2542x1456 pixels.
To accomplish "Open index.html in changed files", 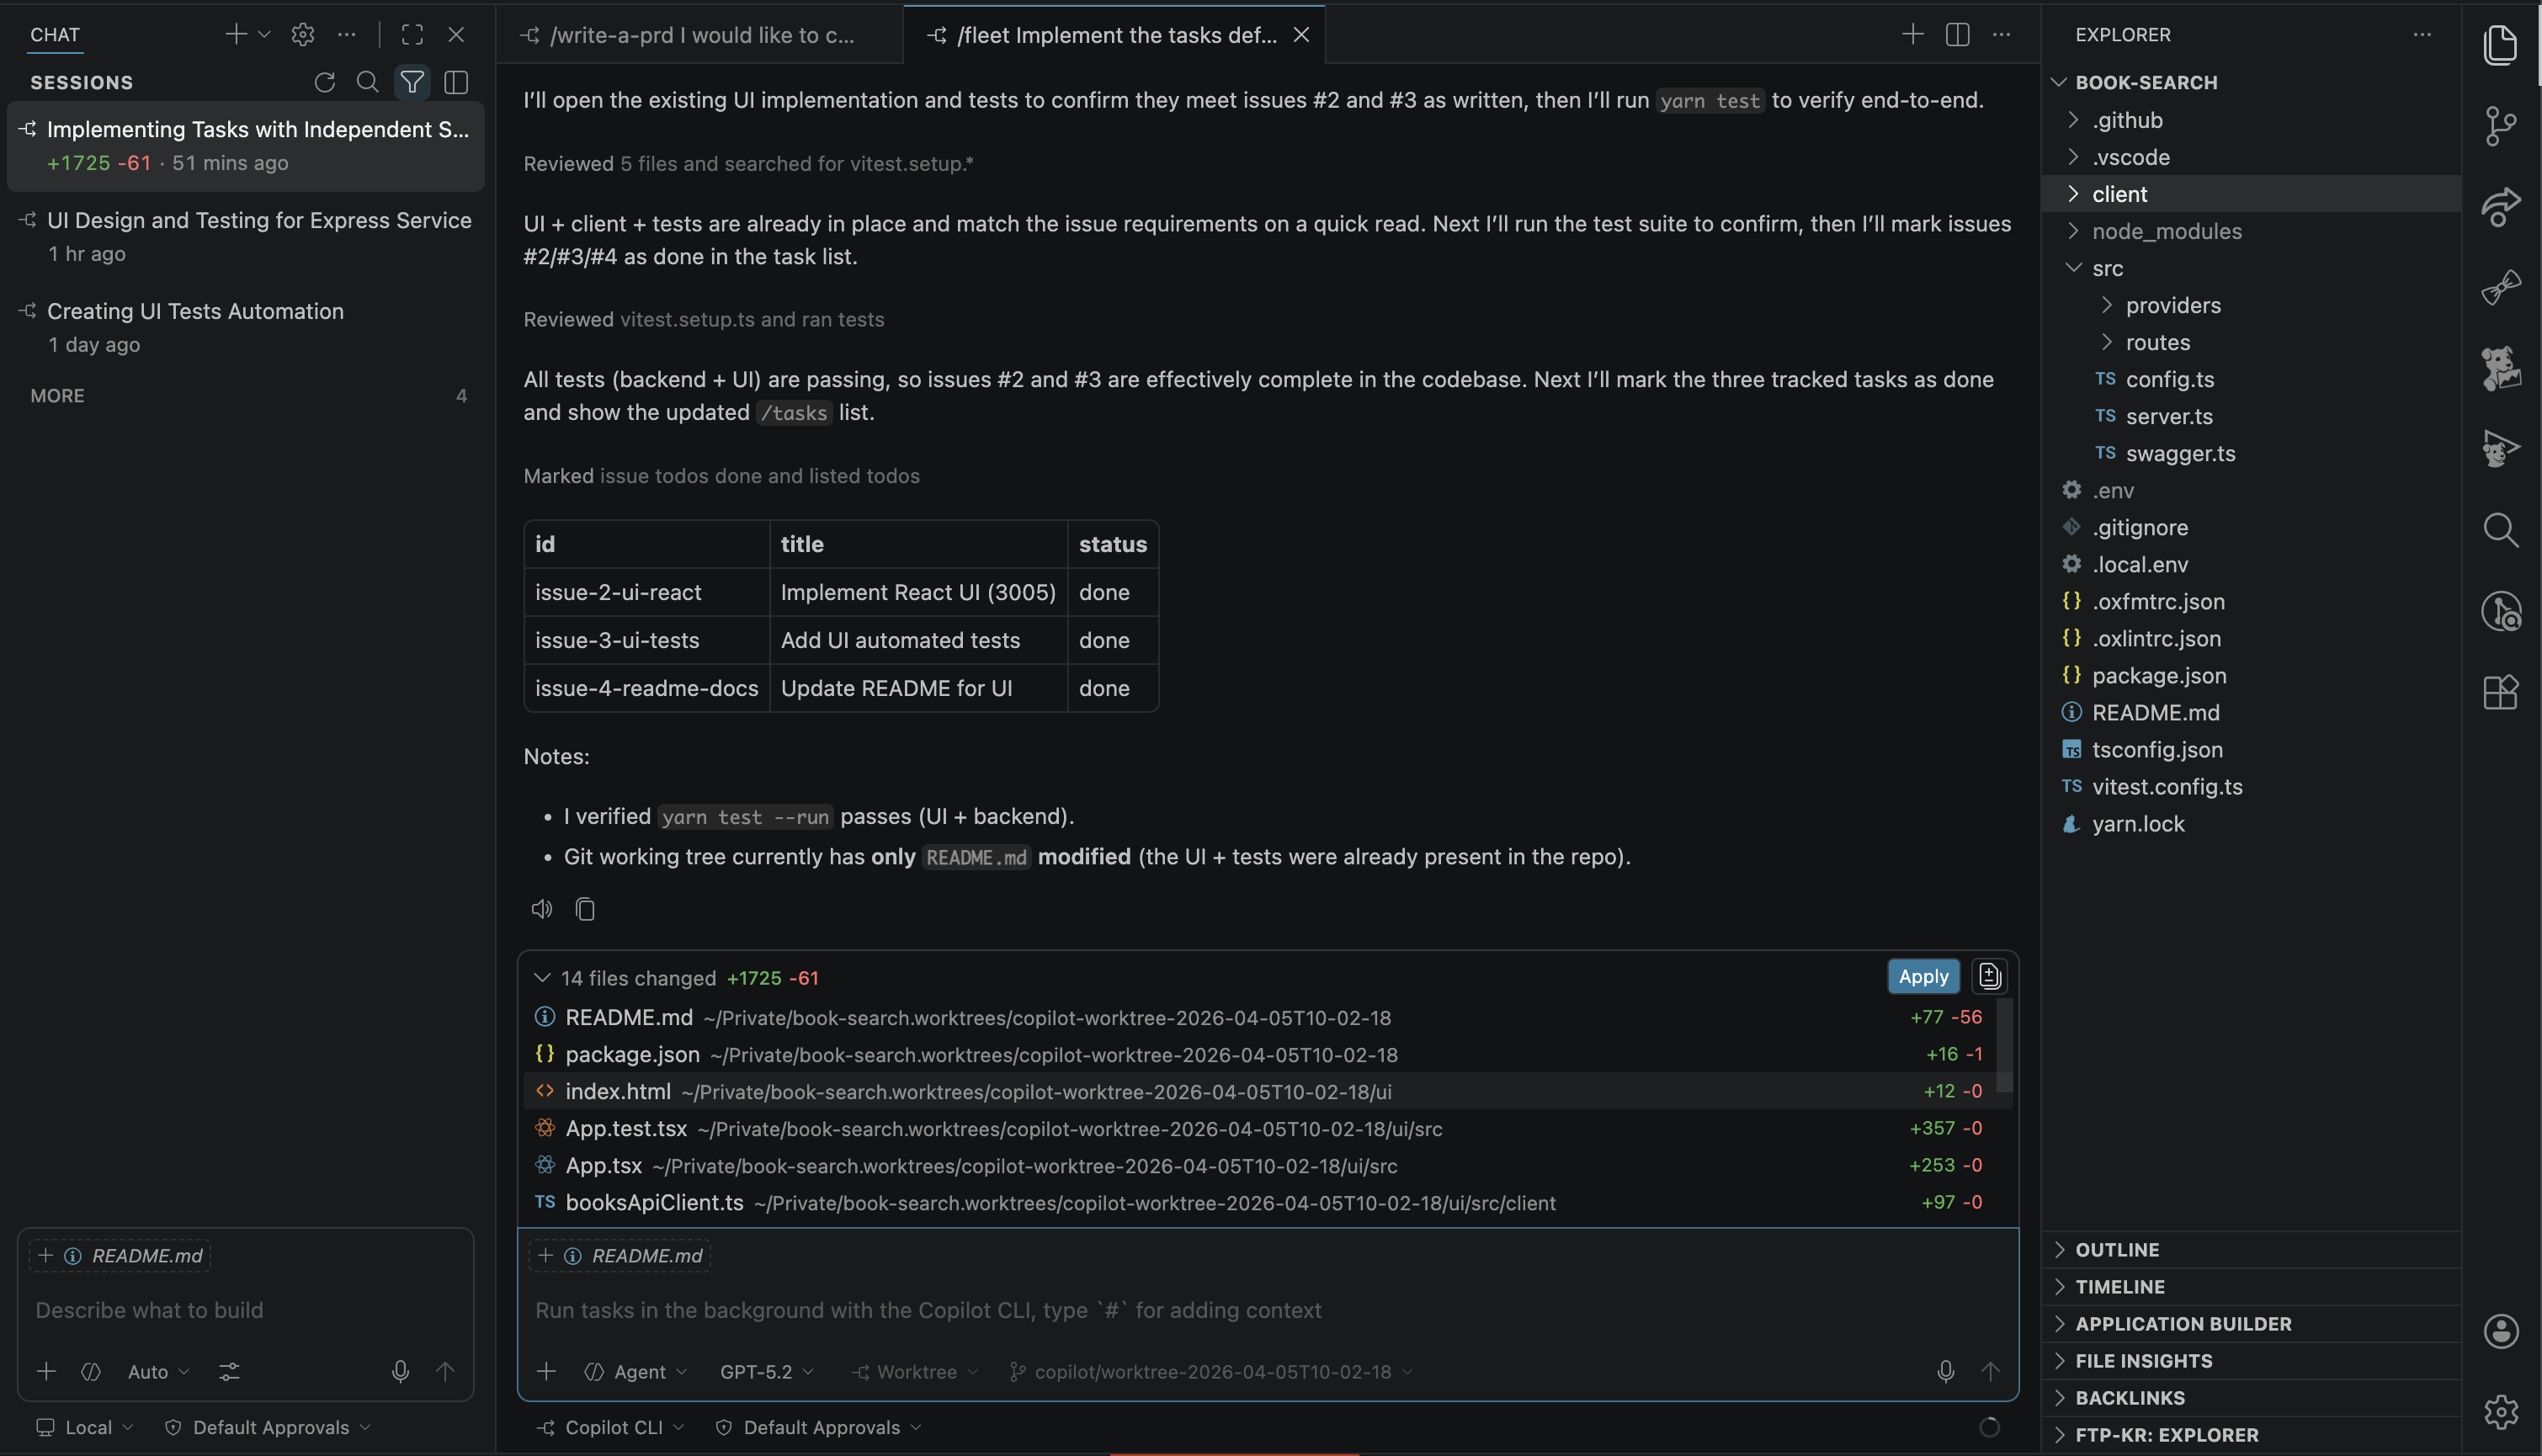I will point(1258,1091).
